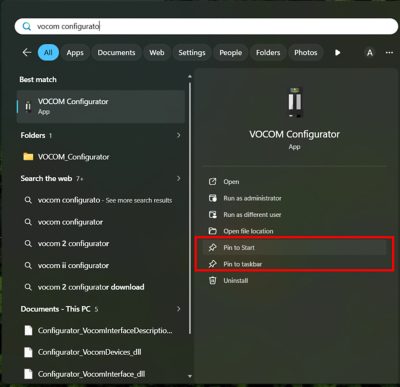Choose Pin to Start
This screenshot has height=387, width=400.
(x=295, y=247)
